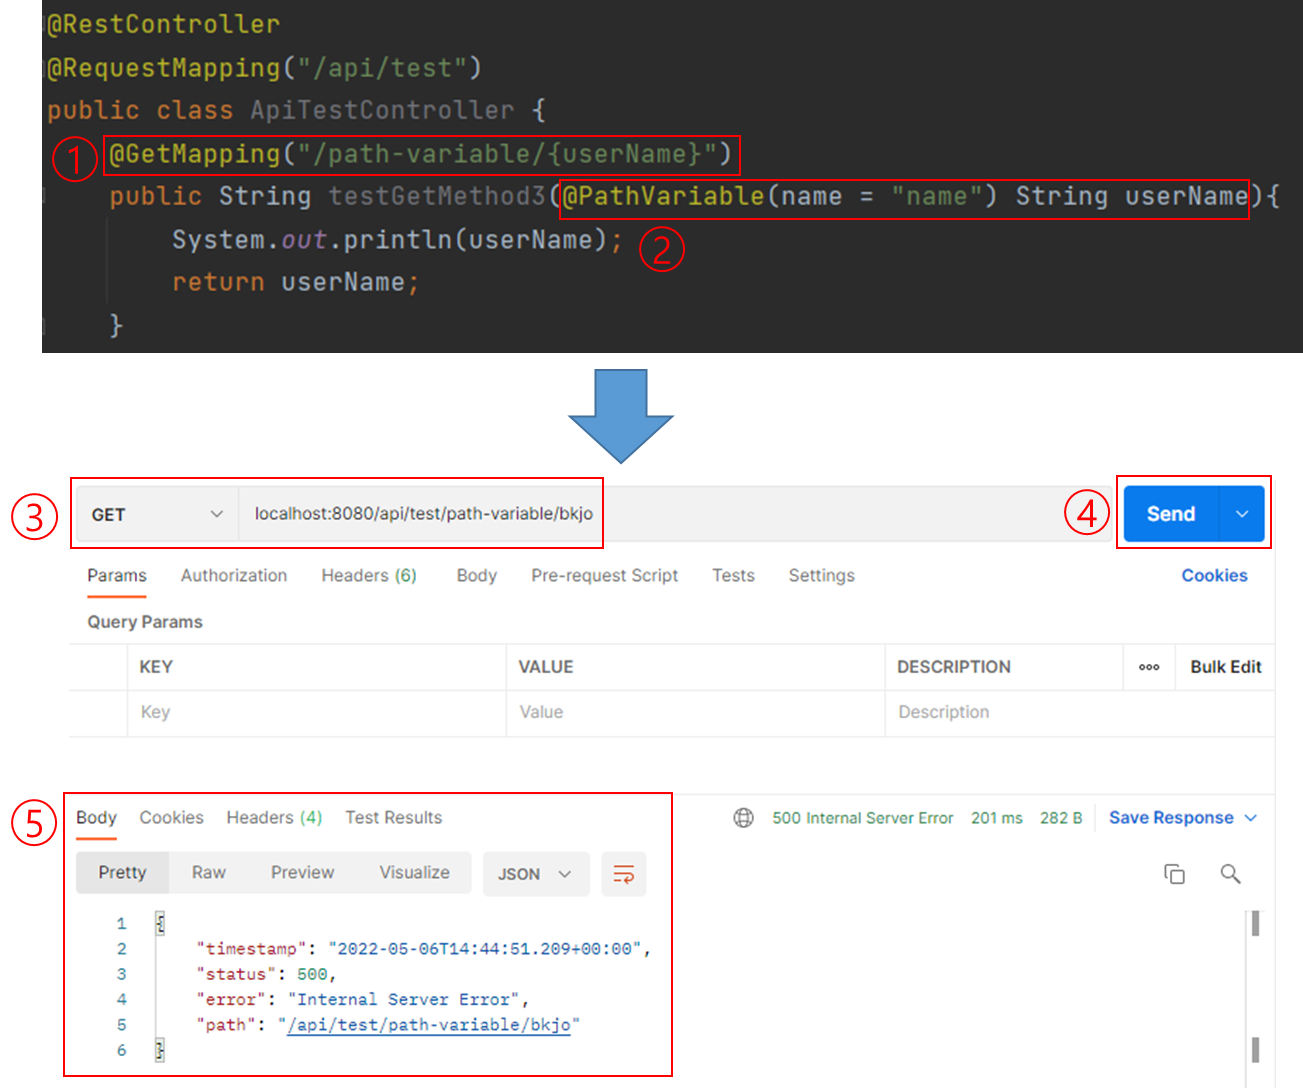1303x1088 pixels.
Task: Click the Bulk Edit button
Action: click(x=1226, y=667)
